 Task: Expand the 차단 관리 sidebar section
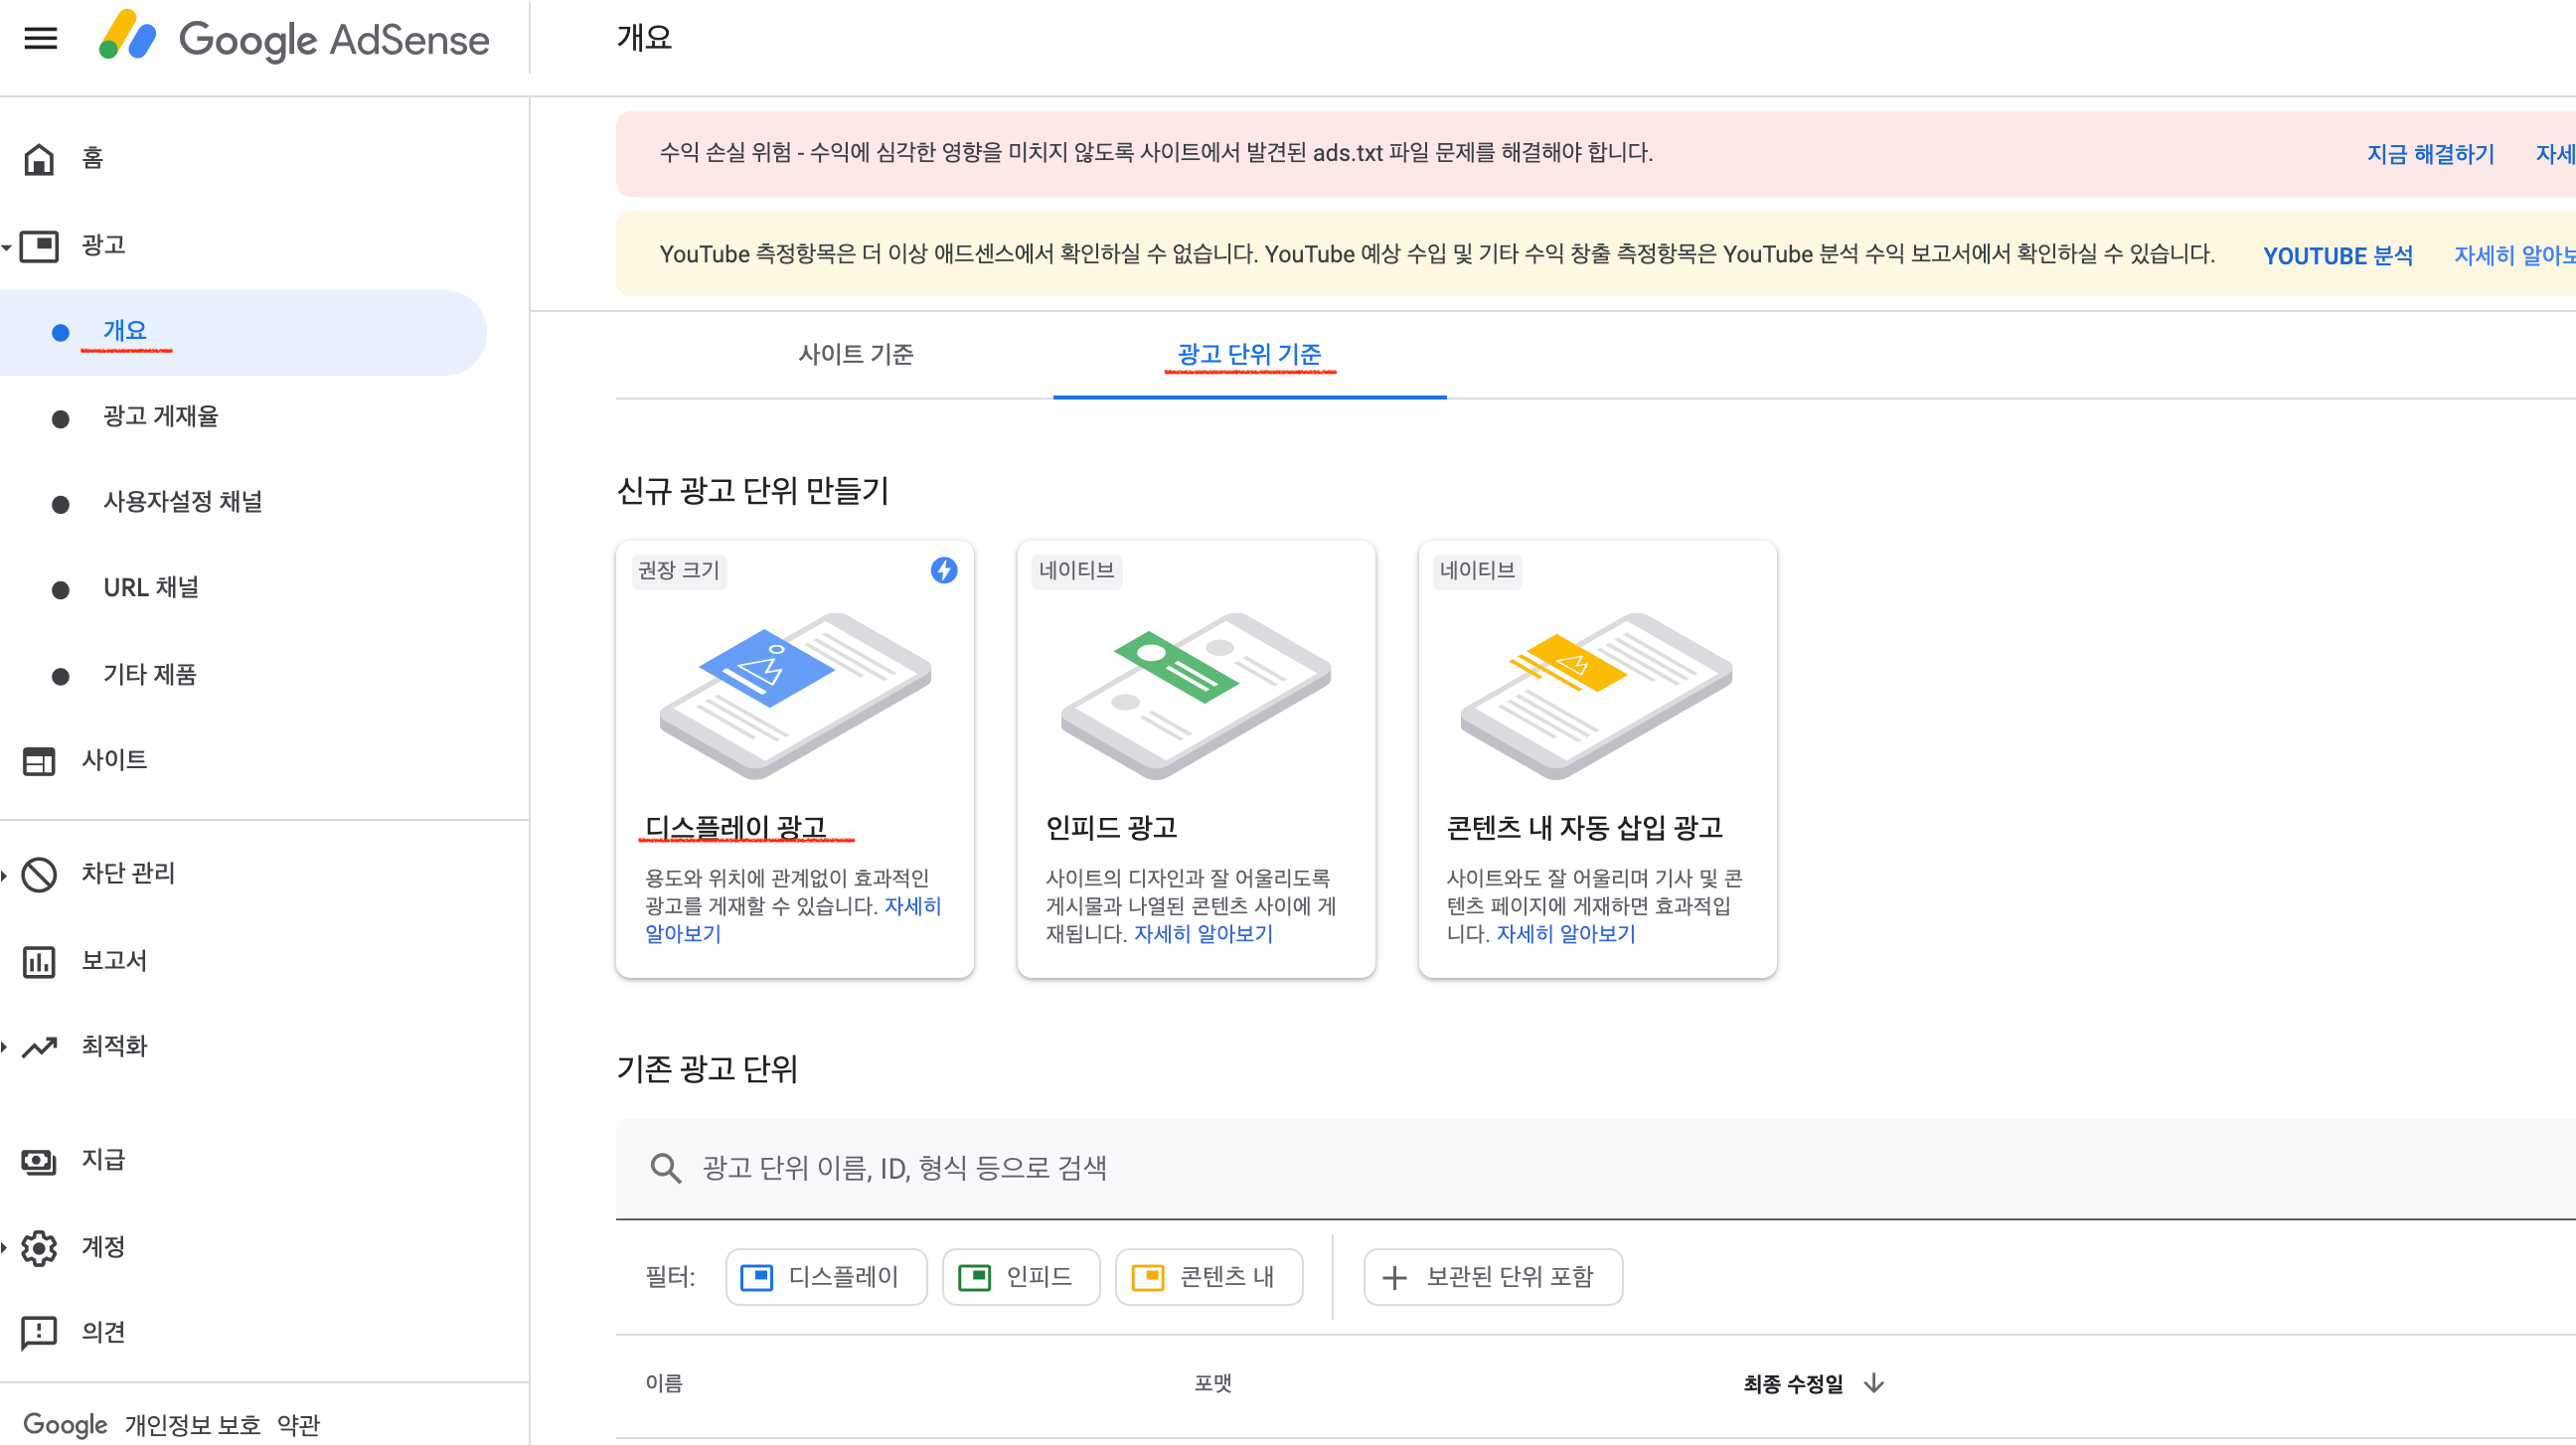(x=5, y=875)
